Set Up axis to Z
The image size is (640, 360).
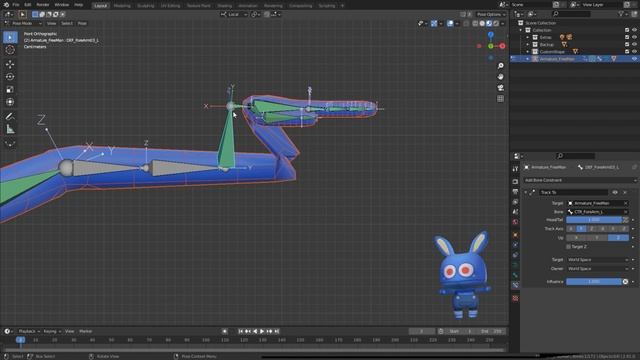click(618, 238)
